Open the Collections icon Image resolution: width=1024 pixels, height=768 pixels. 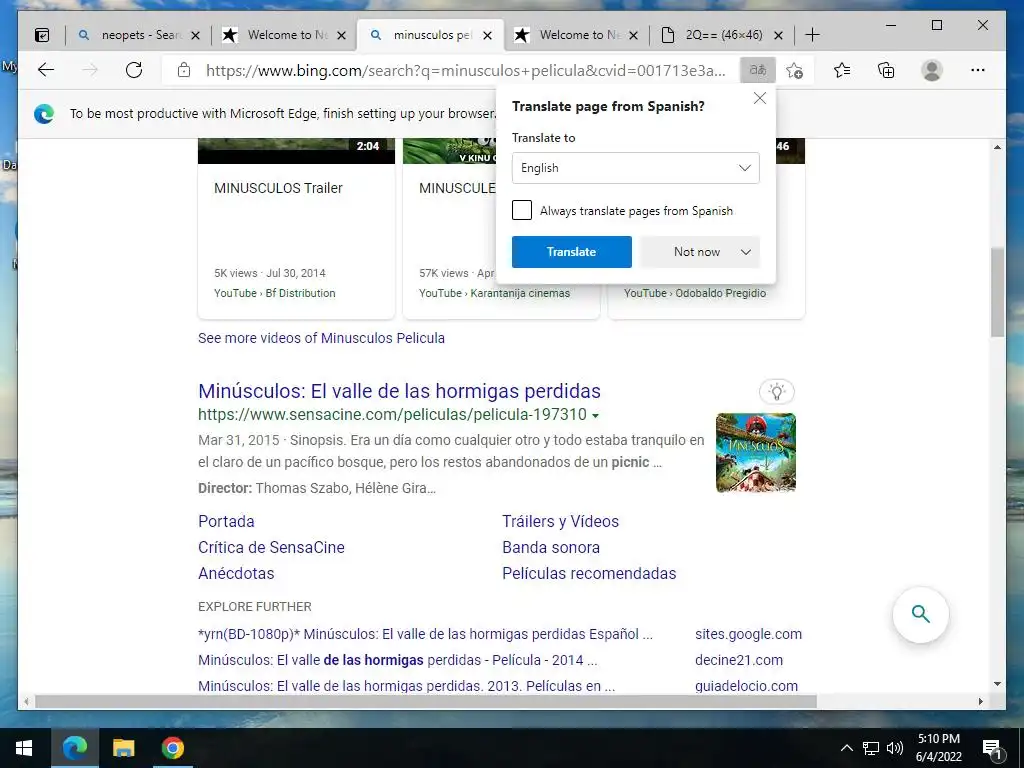pyautogui.click(x=886, y=70)
